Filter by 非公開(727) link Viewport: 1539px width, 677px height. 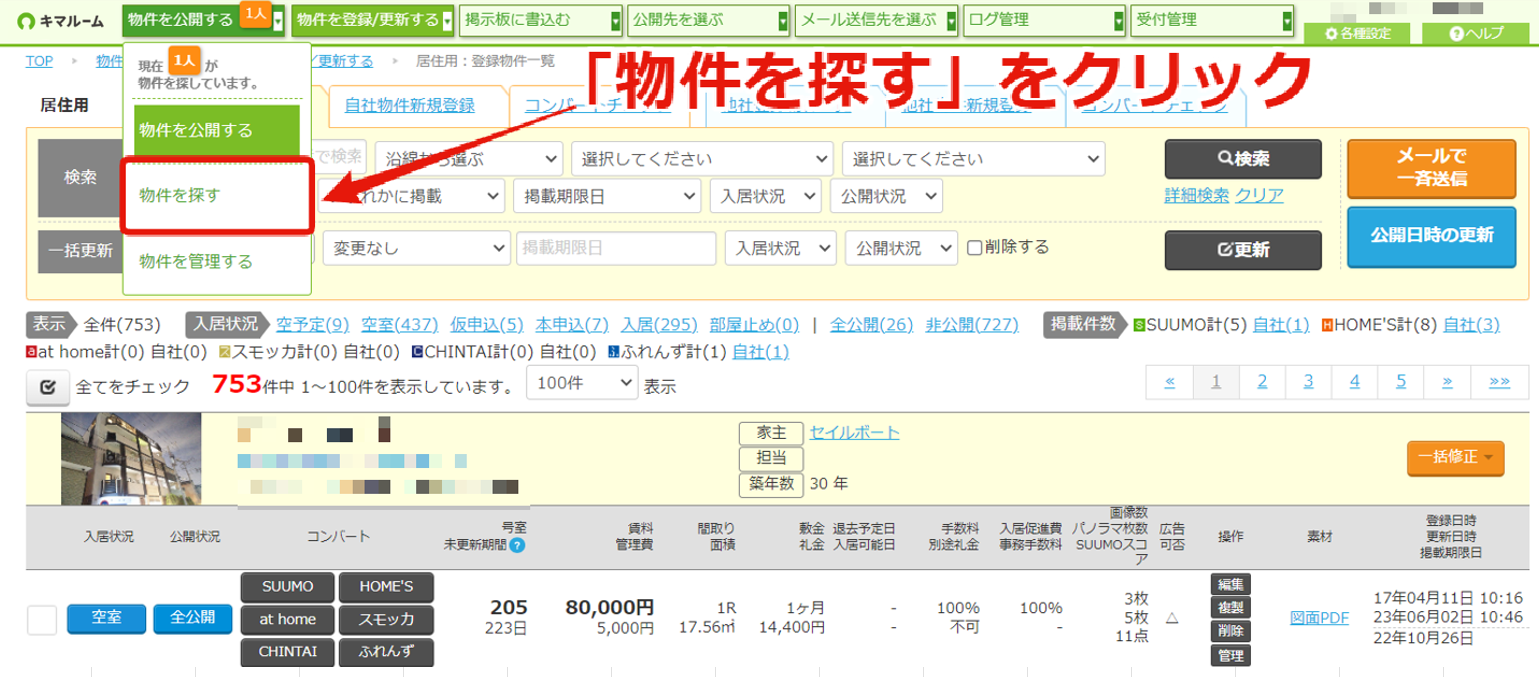pos(972,324)
